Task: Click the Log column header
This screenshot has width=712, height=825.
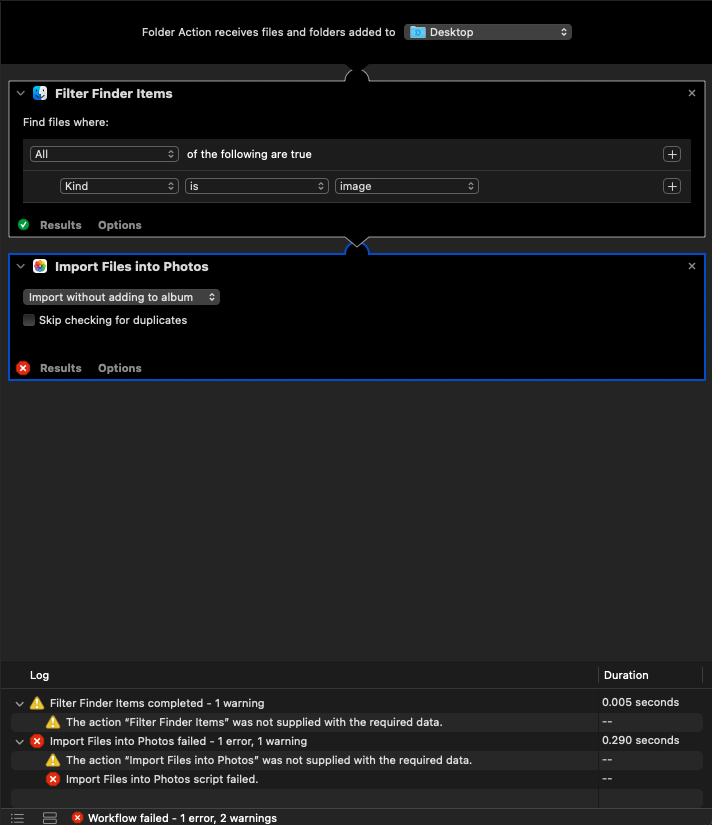Action: coord(39,675)
